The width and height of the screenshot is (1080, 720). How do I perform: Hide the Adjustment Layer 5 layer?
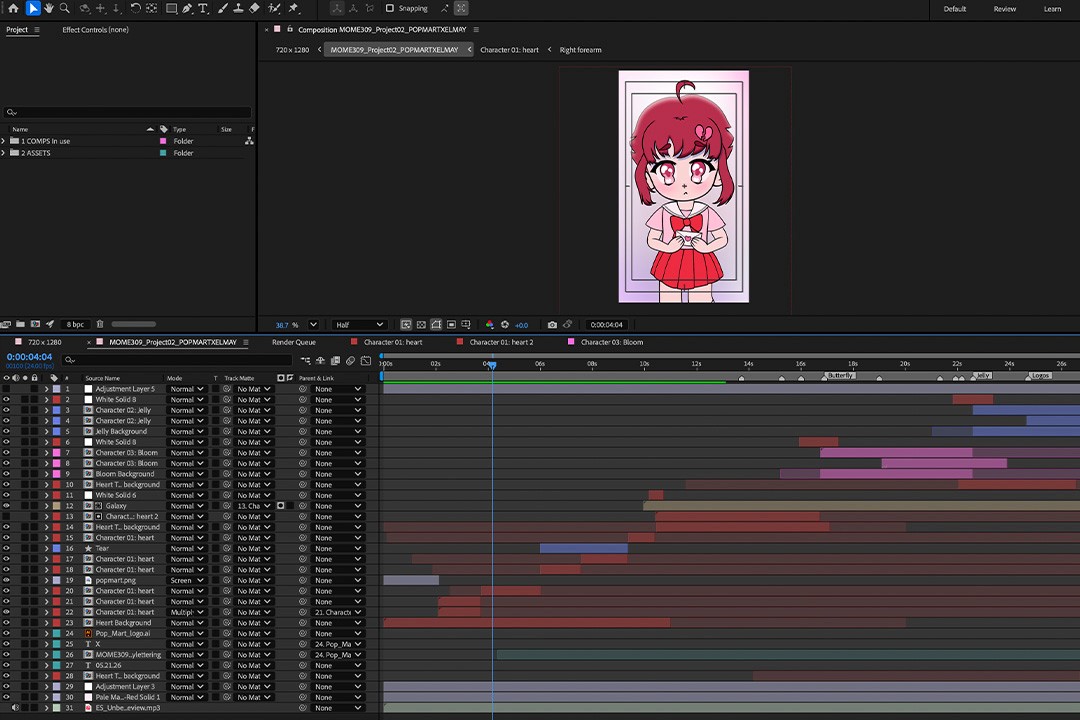tap(6, 389)
